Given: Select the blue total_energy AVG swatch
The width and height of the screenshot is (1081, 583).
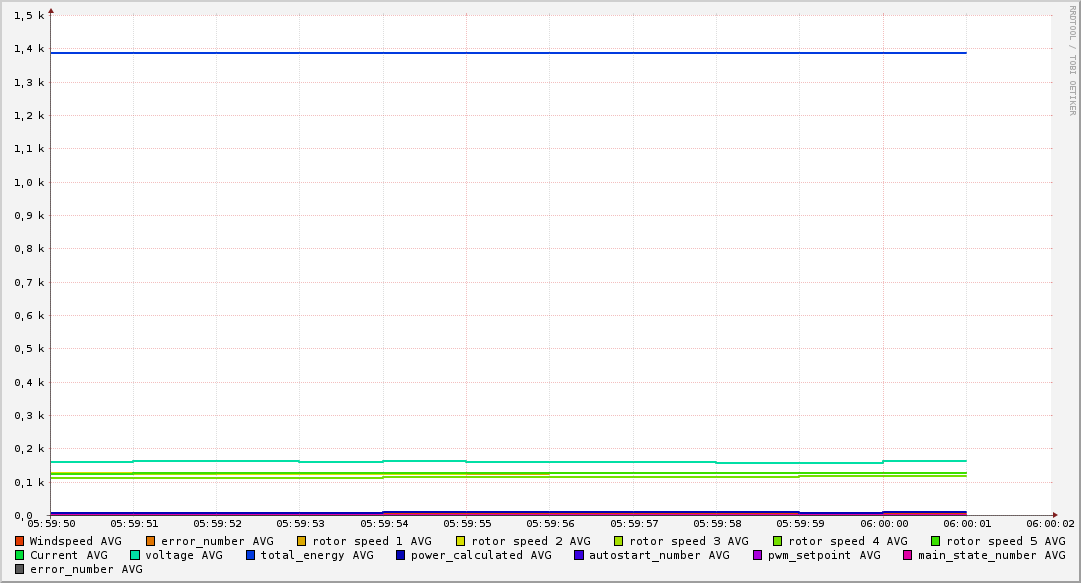Looking at the screenshot, I should [x=251, y=555].
